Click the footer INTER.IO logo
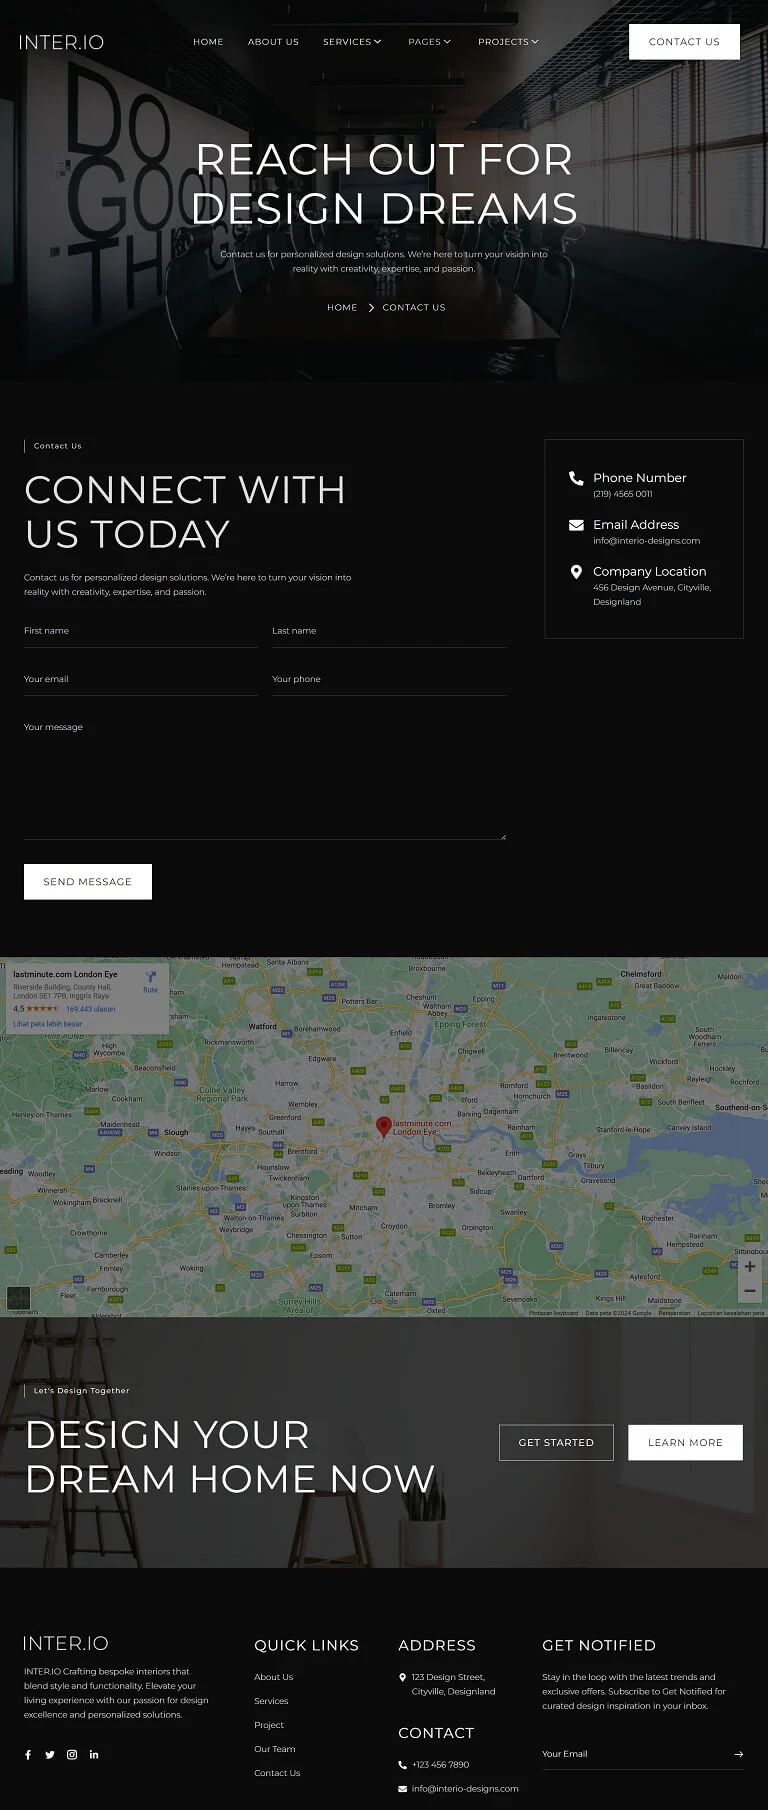 pos(66,1643)
